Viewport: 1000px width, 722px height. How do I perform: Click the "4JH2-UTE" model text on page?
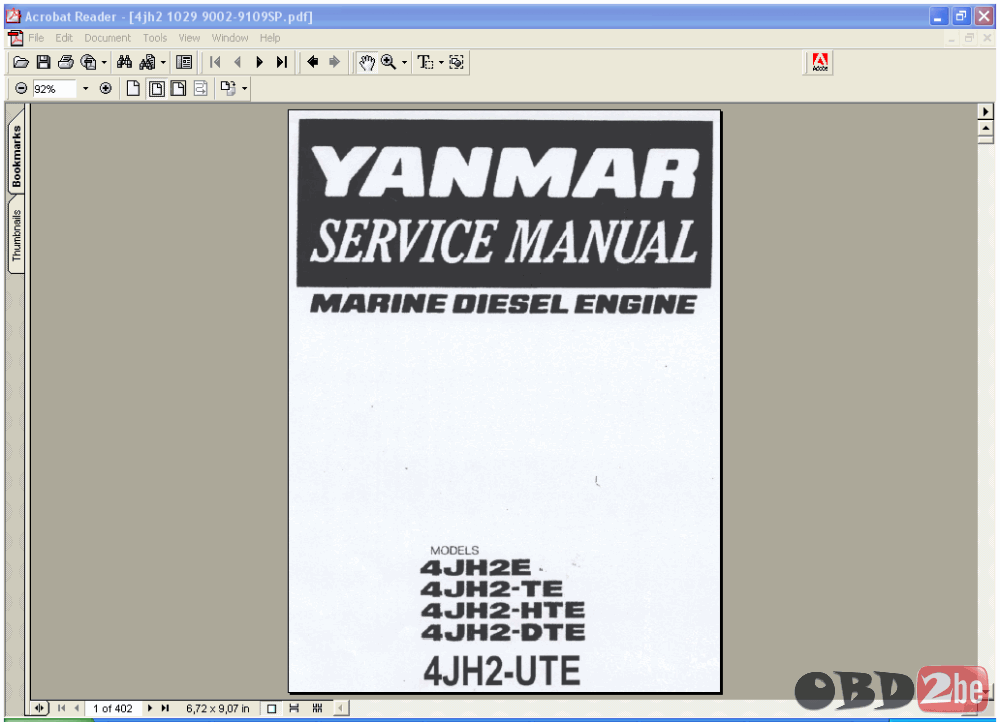coord(502,671)
